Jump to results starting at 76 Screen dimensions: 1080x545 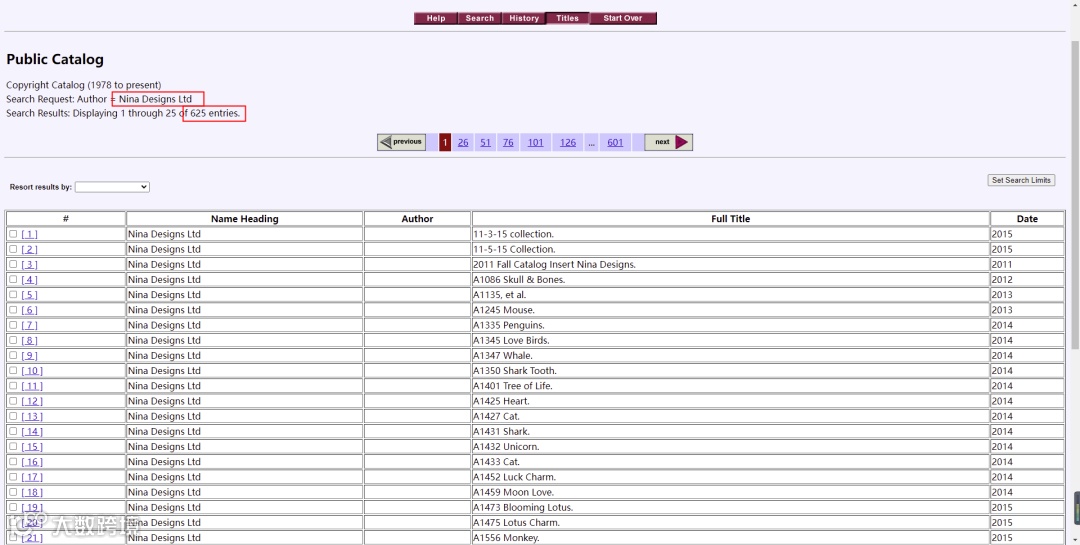(508, 143)
